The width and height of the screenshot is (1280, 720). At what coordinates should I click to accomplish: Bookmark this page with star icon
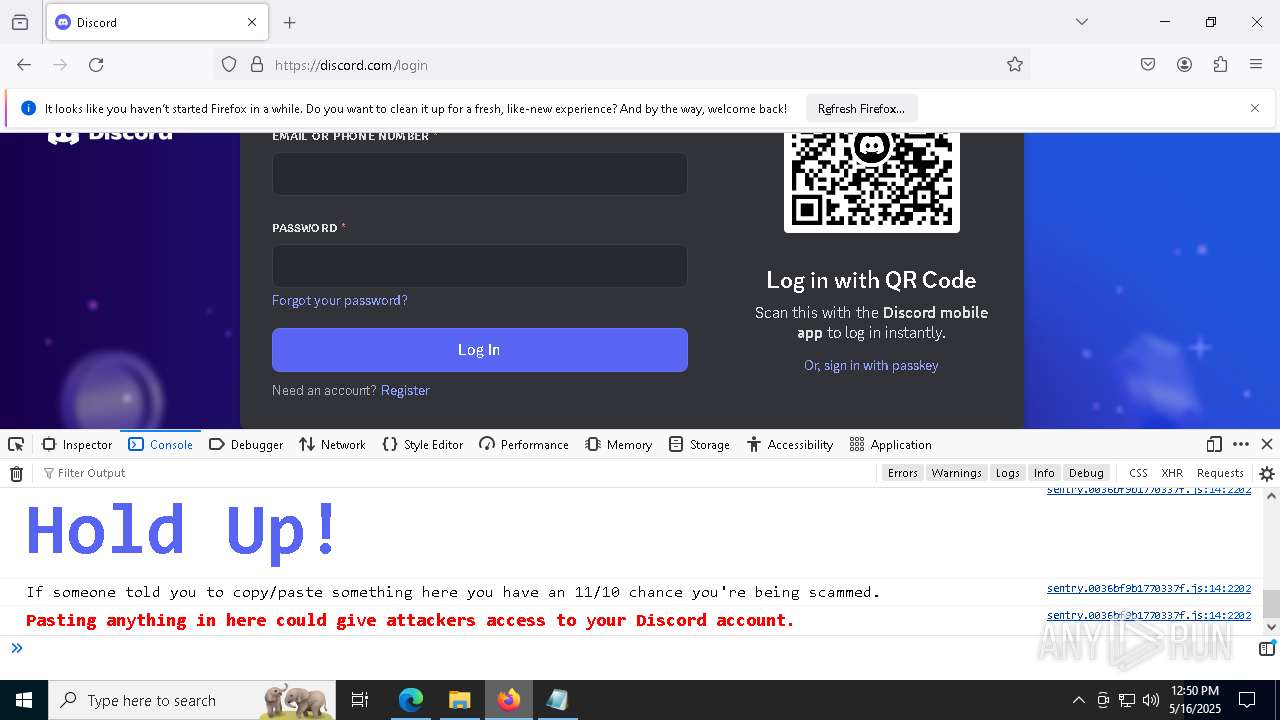[1015, 65]
